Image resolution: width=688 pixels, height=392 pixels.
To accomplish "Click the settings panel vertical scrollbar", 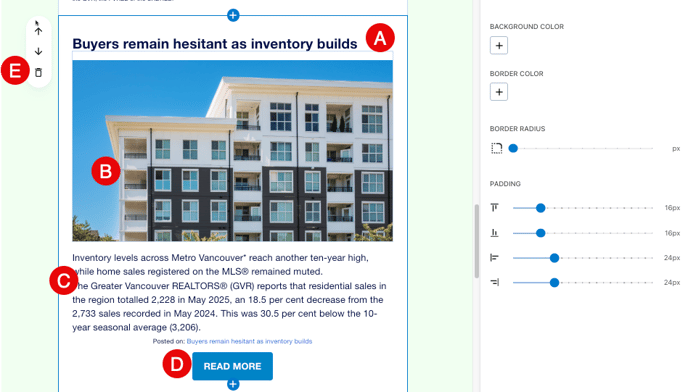I will click(477, 241).
